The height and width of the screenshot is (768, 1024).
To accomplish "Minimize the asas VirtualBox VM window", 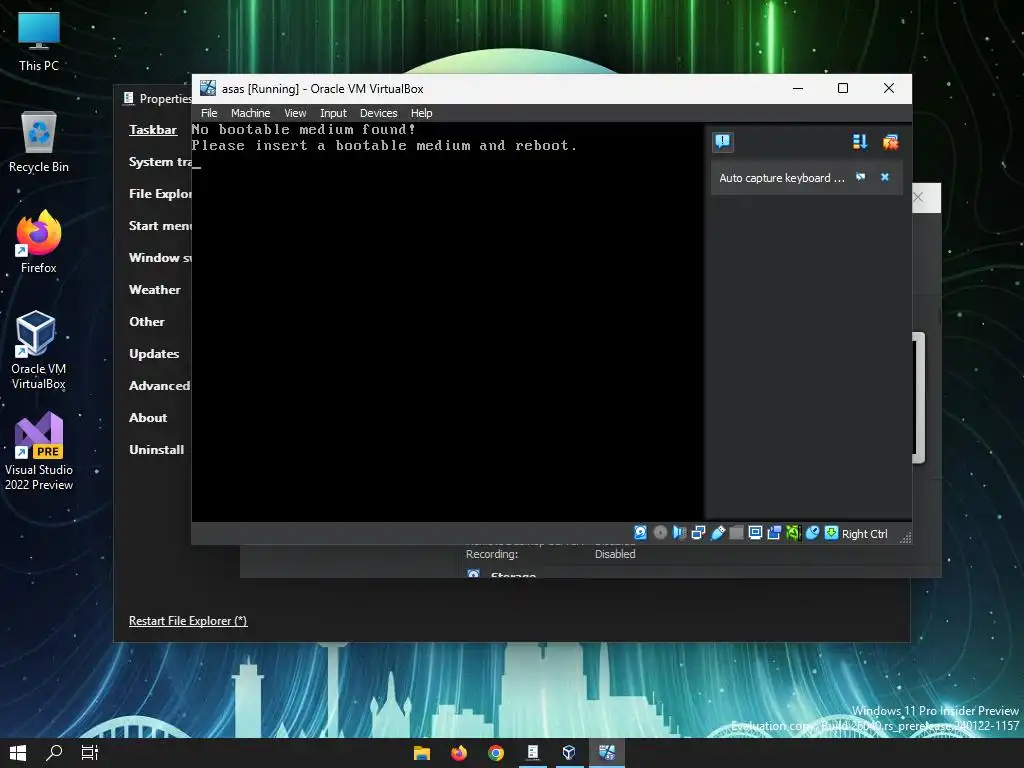I will point(797,88).
